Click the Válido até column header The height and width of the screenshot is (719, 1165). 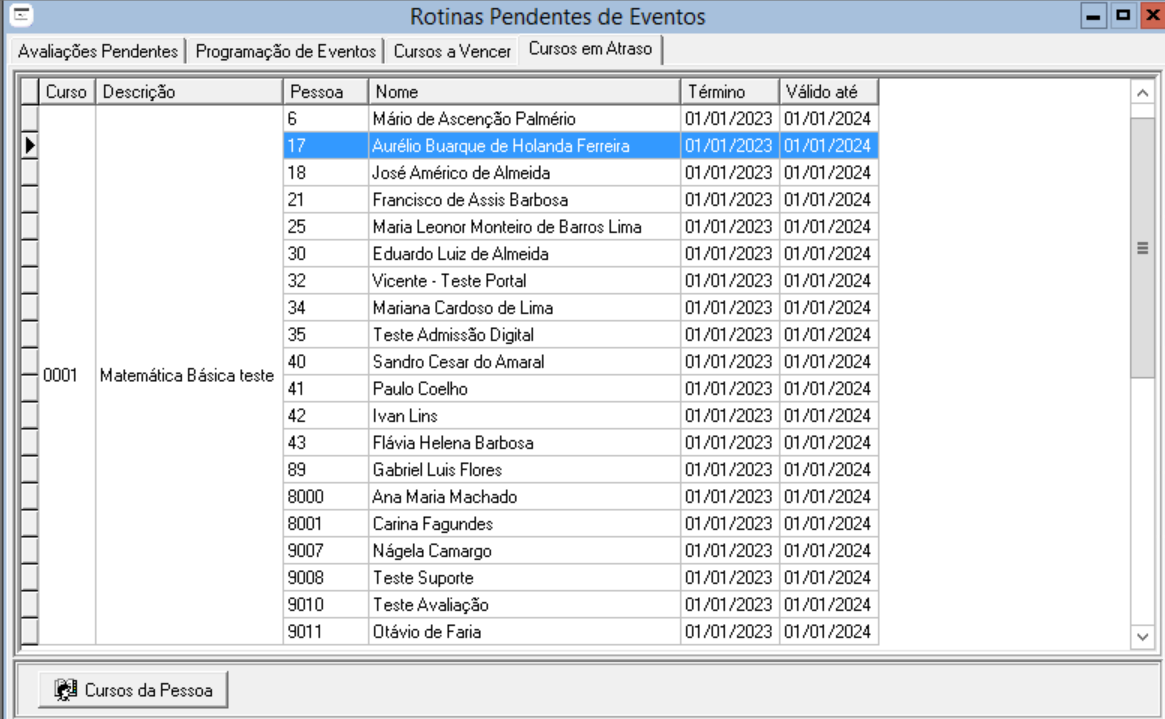[828, 92]
